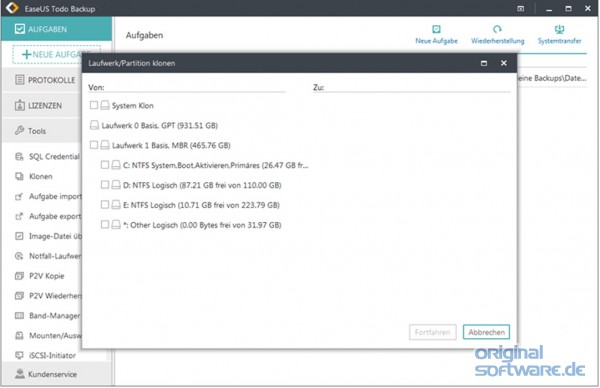This screenshot has width=600, height=388.
Task: Click the Image-Datei überprüfen icon
Action: tap(19, 236)
